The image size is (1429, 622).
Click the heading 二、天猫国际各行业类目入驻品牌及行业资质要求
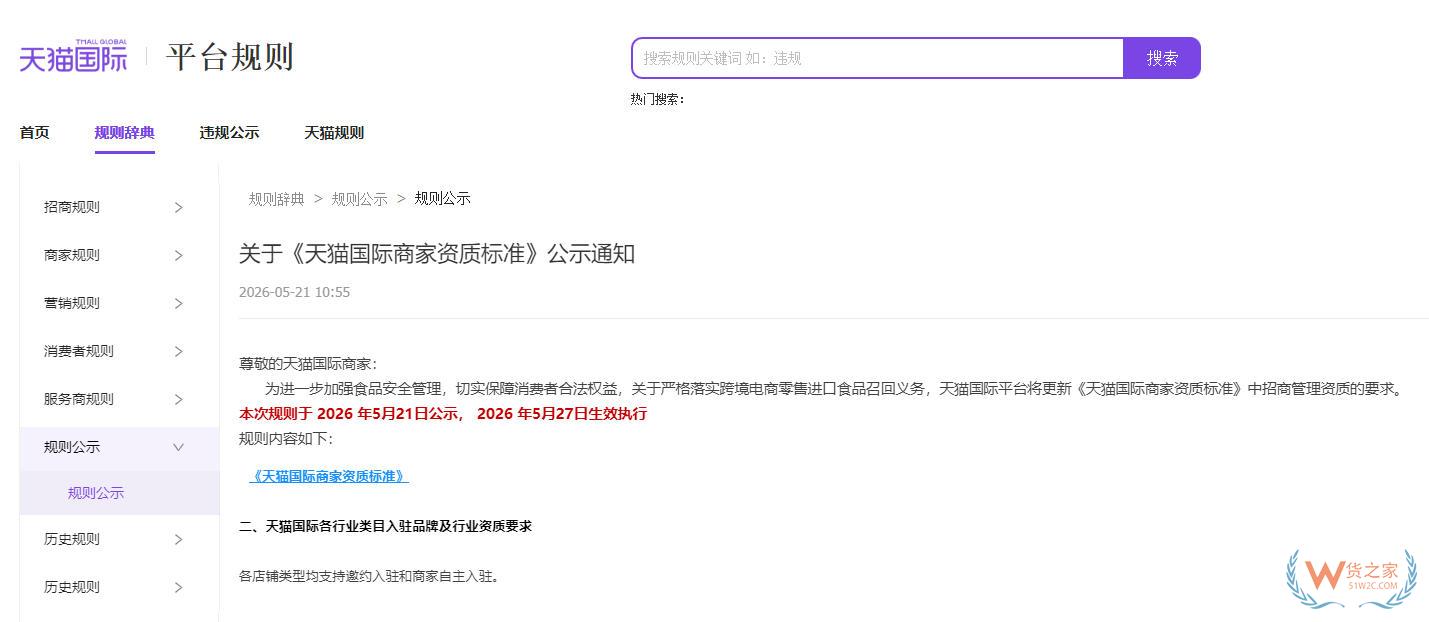pos(385,526)
